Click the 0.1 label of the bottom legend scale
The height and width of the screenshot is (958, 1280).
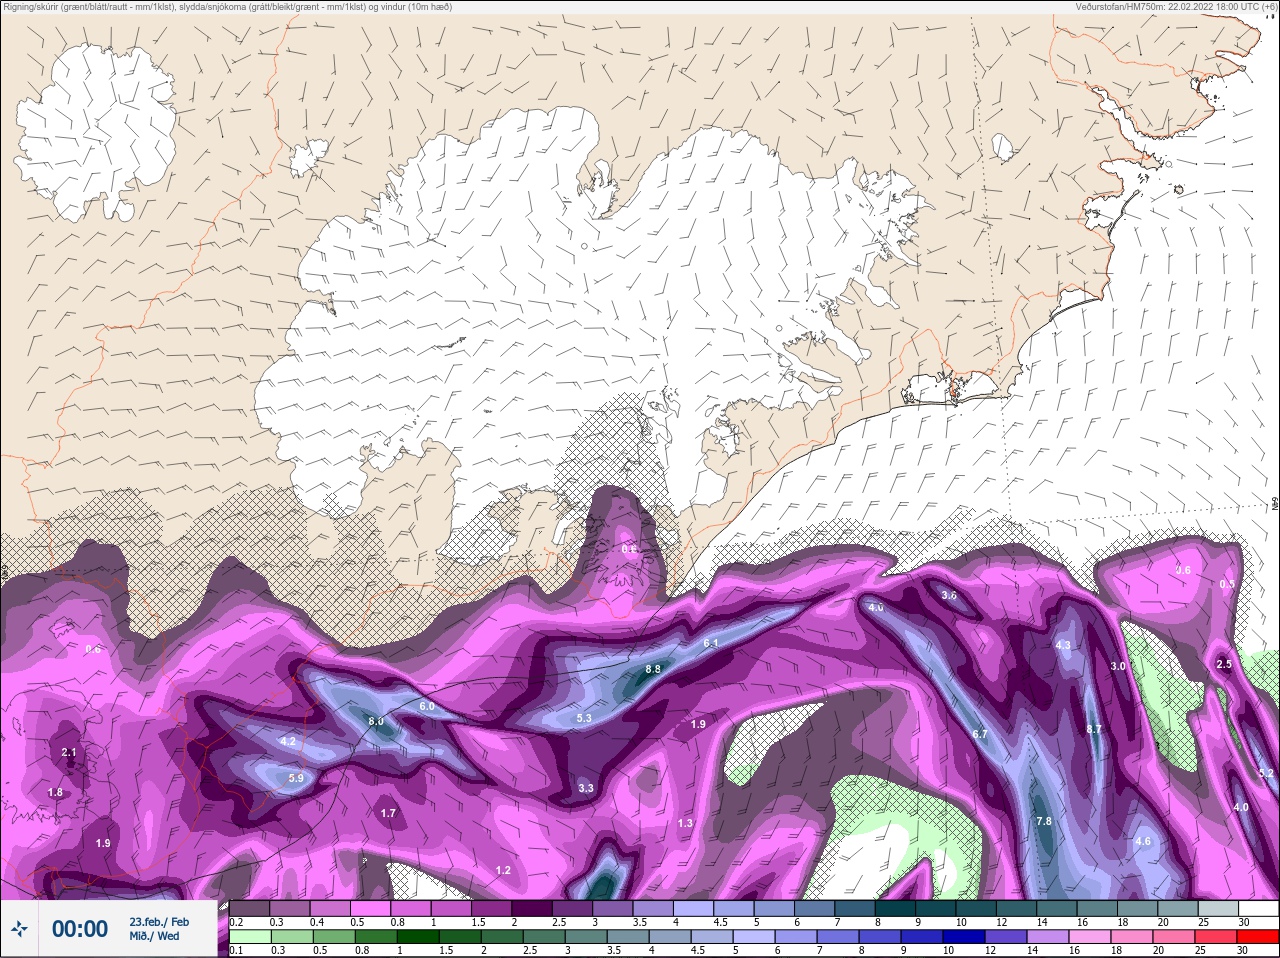pyautogui.click(x=236, y=950)
